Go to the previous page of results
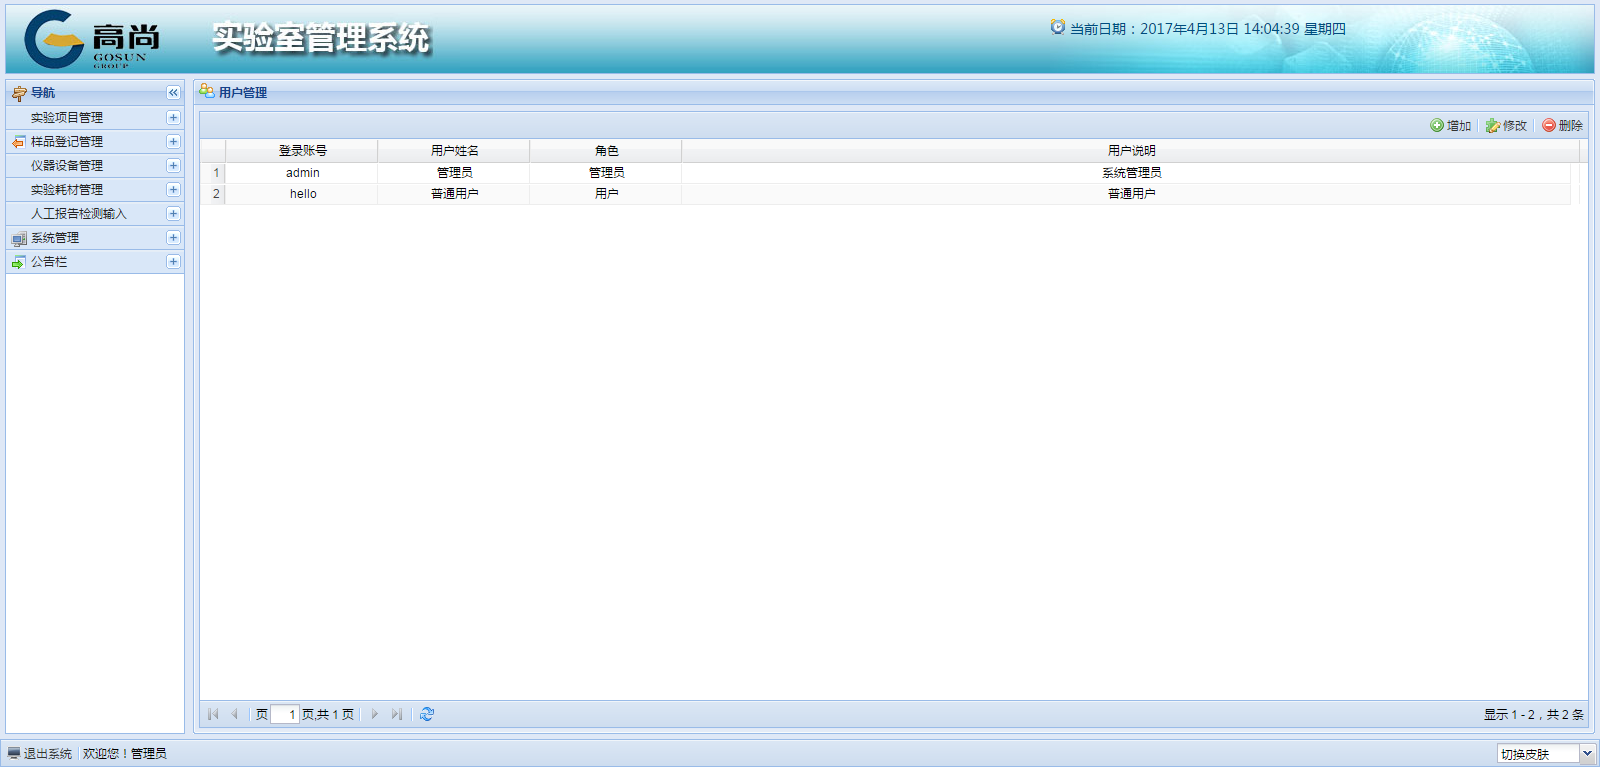This screenshot has height=767, width=1600. point(234,714)
